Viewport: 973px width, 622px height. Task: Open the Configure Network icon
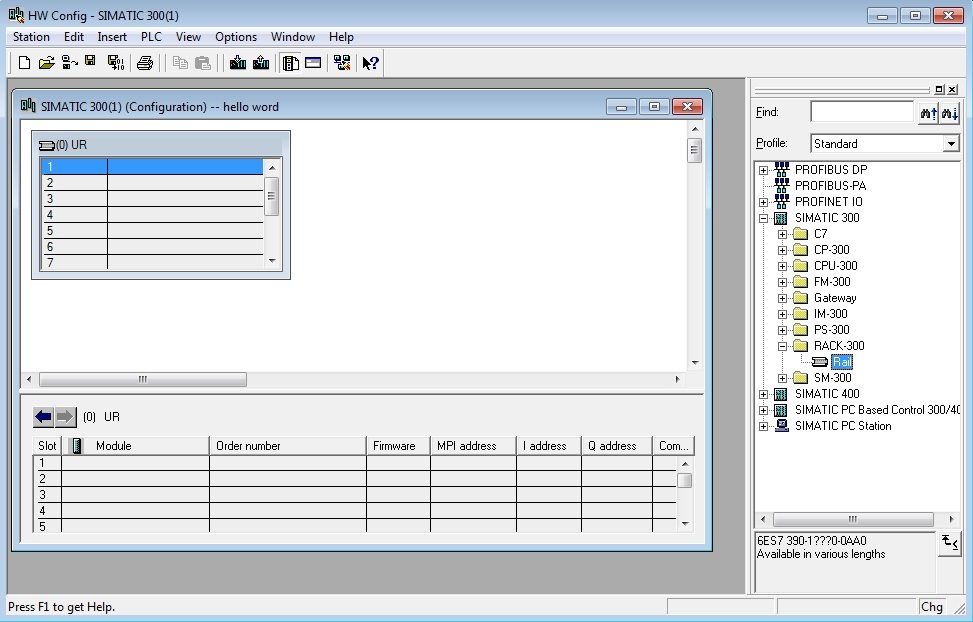(x=342, y=63)
